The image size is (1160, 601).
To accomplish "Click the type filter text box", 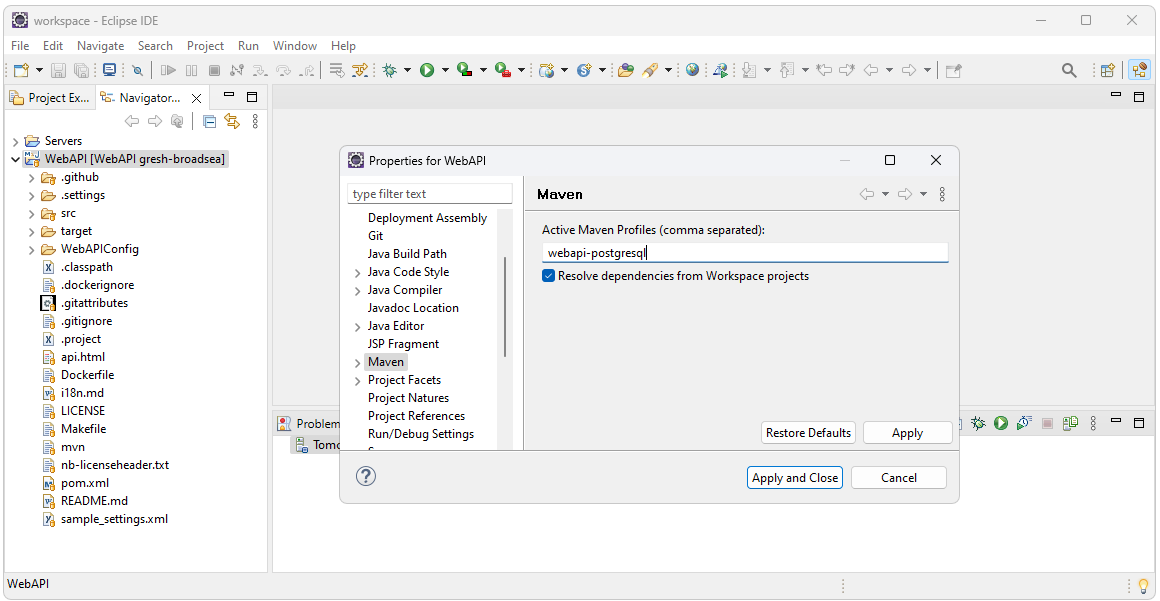I will (430, 194).
